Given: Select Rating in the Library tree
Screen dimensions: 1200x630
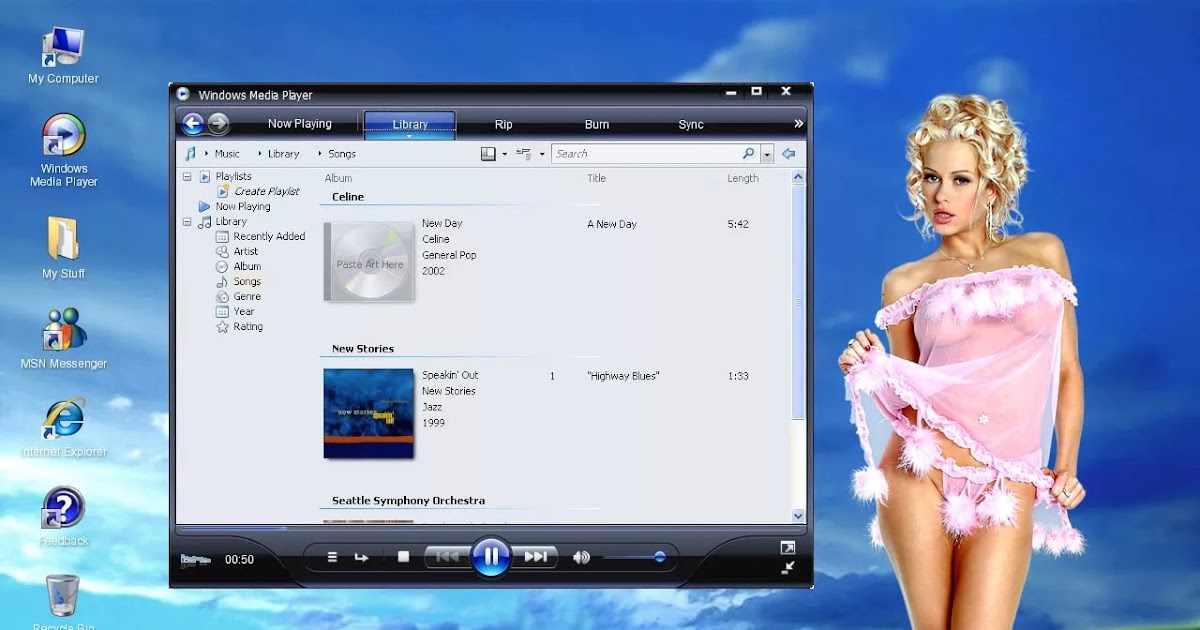Looking at the screenshot, I should [x=248, y=326].
